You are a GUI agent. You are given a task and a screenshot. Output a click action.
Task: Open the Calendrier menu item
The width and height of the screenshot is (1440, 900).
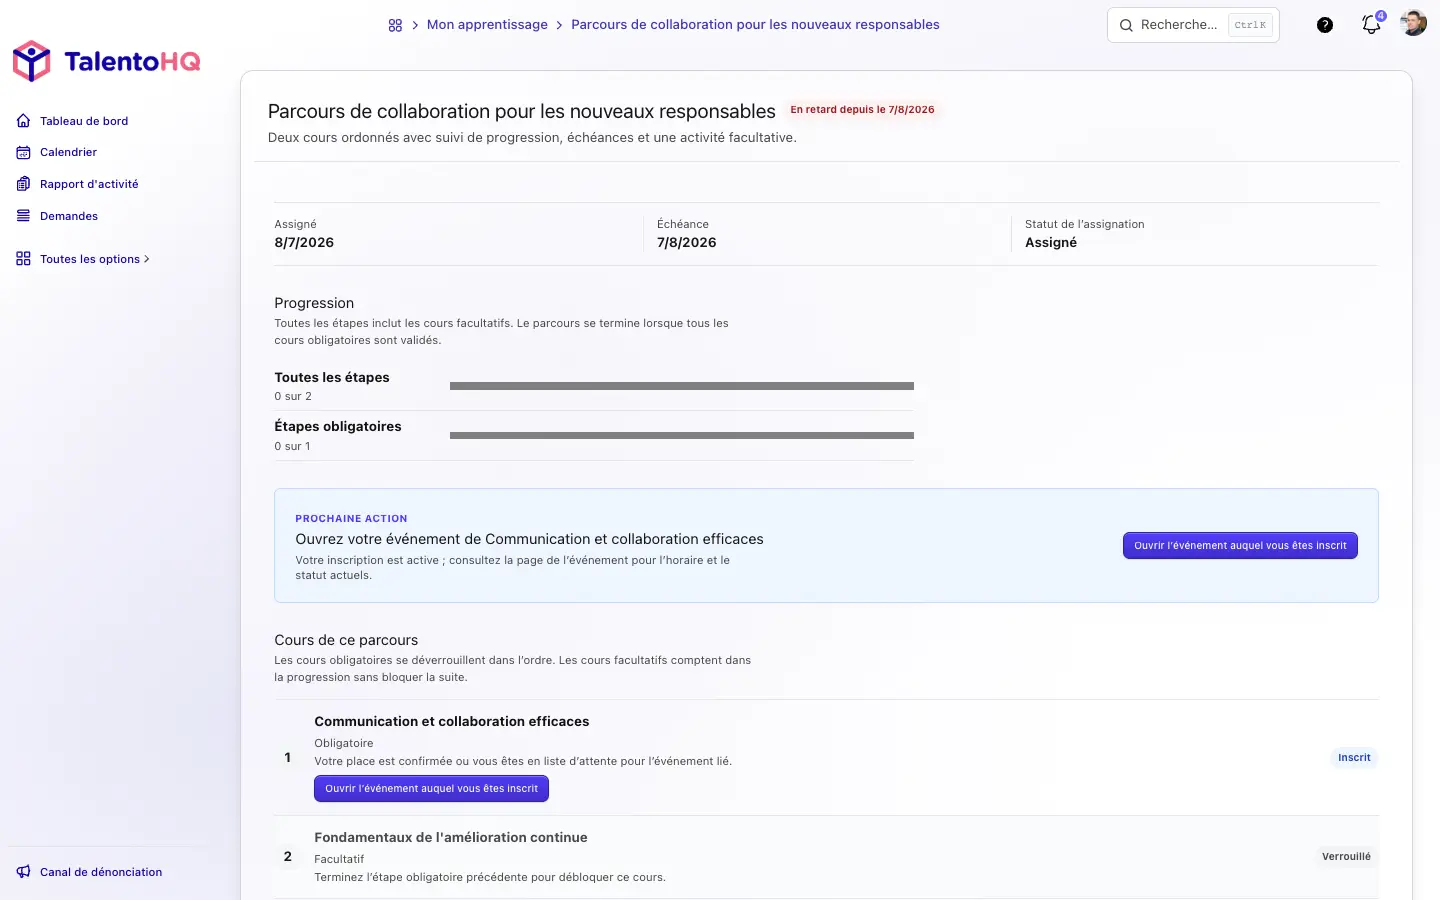point(68,152)
